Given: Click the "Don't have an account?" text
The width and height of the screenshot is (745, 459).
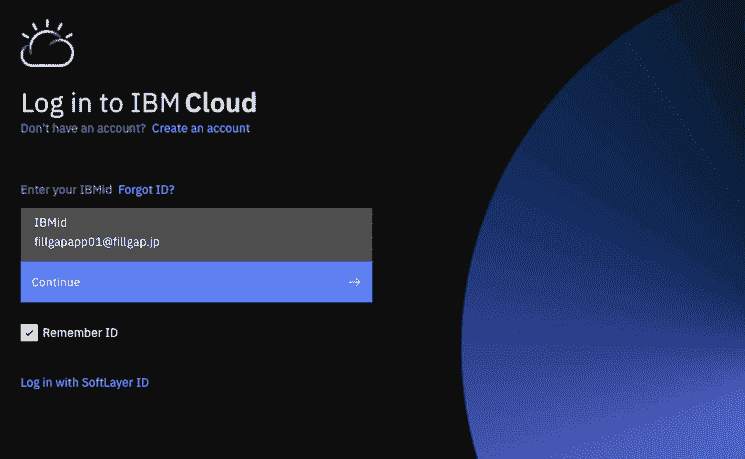Looking at the screenshot, I should point(83,128).
